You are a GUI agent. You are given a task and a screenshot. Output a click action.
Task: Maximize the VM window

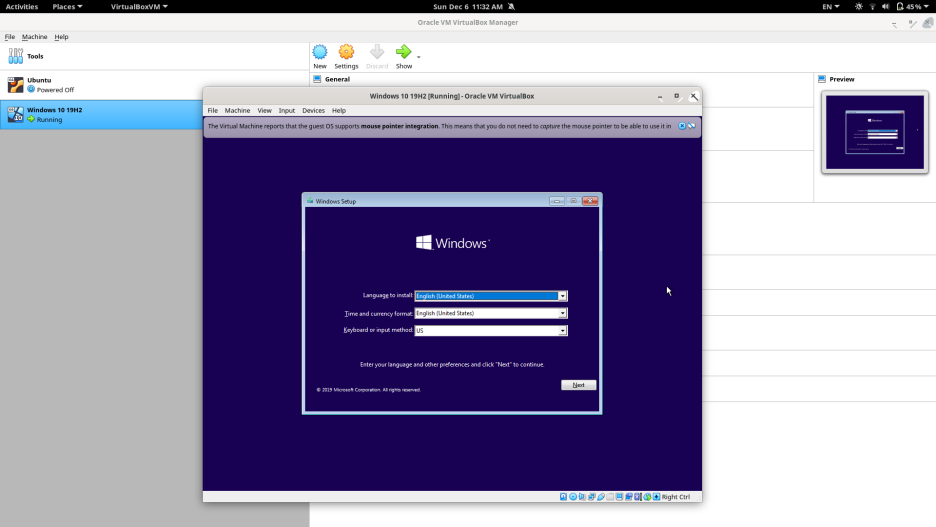coord(676,96)
